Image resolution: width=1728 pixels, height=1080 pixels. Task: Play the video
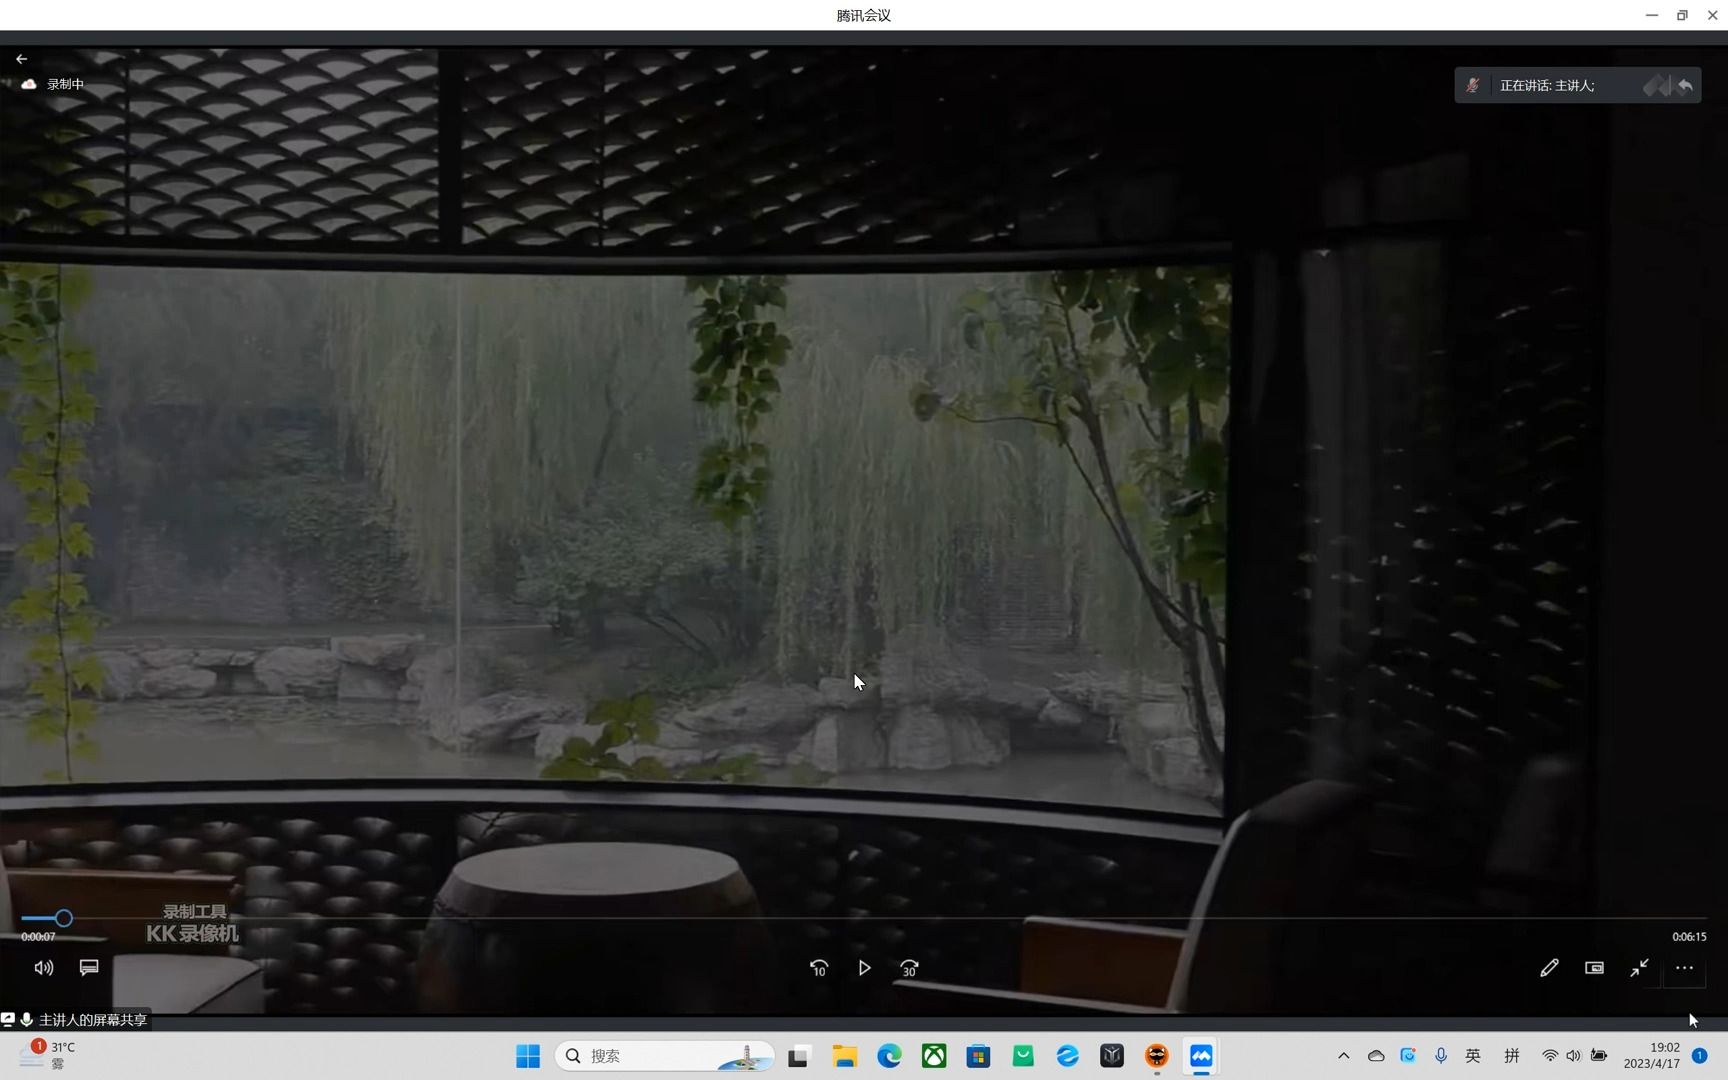(864, 968)
